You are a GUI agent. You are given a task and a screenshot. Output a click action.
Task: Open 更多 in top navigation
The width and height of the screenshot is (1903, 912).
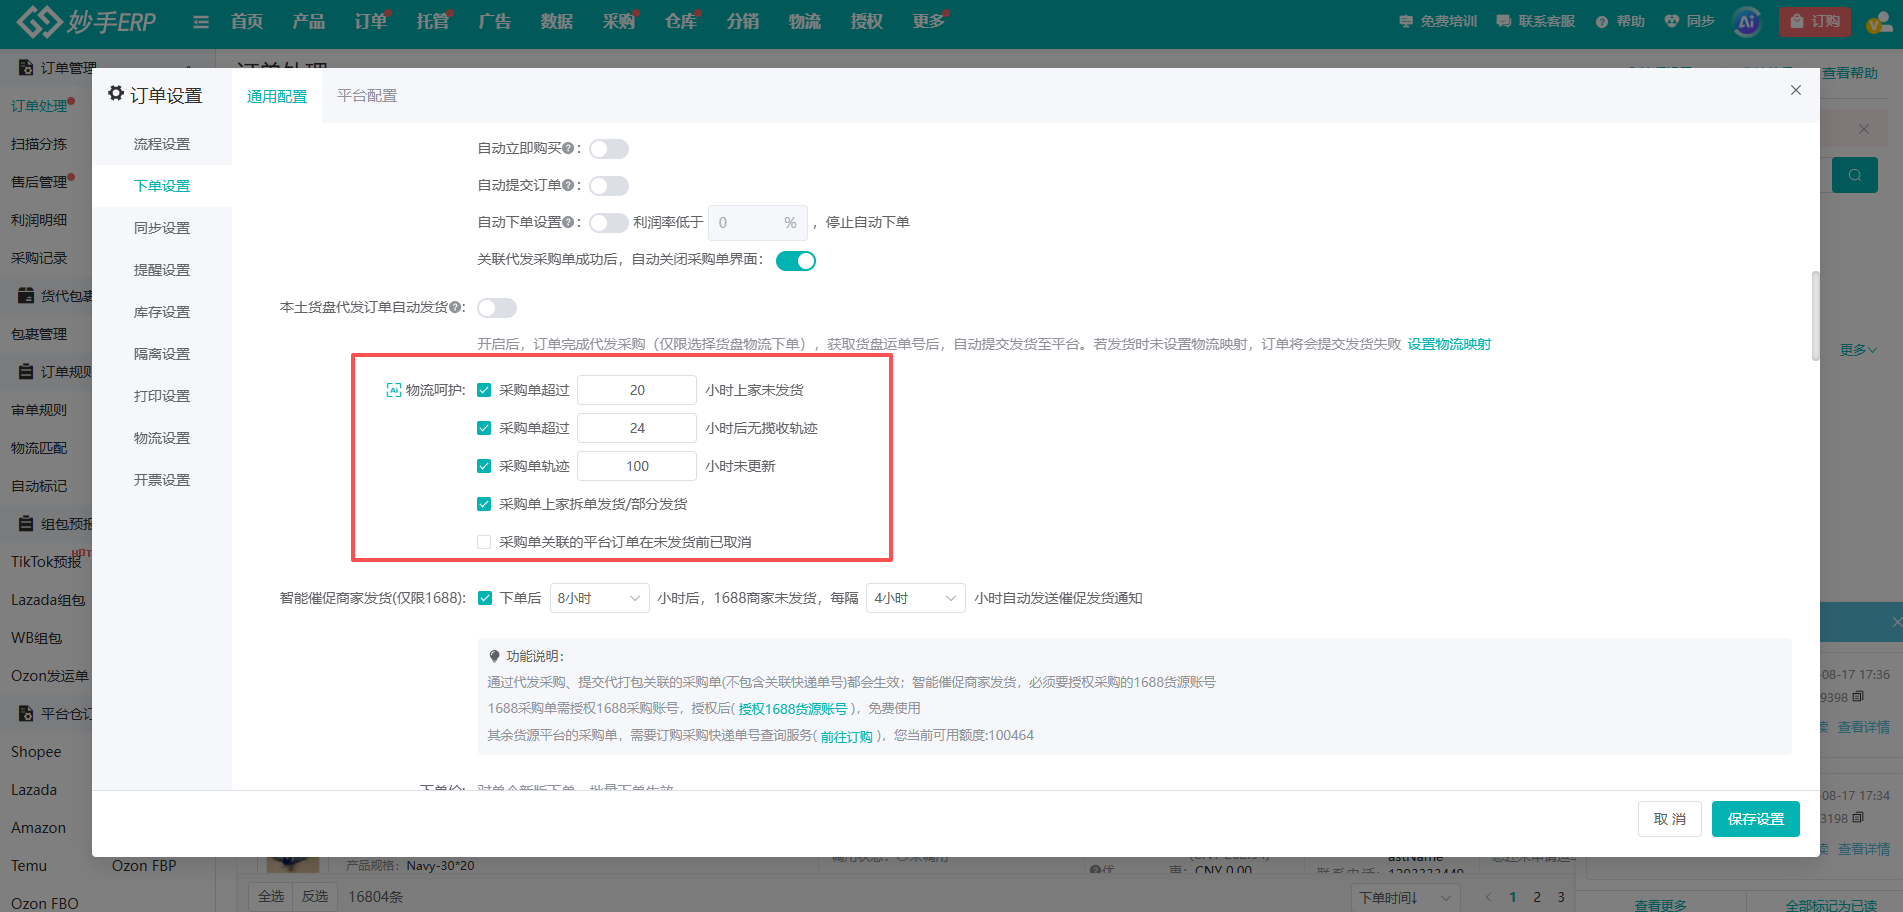click(x=929, y=21)
